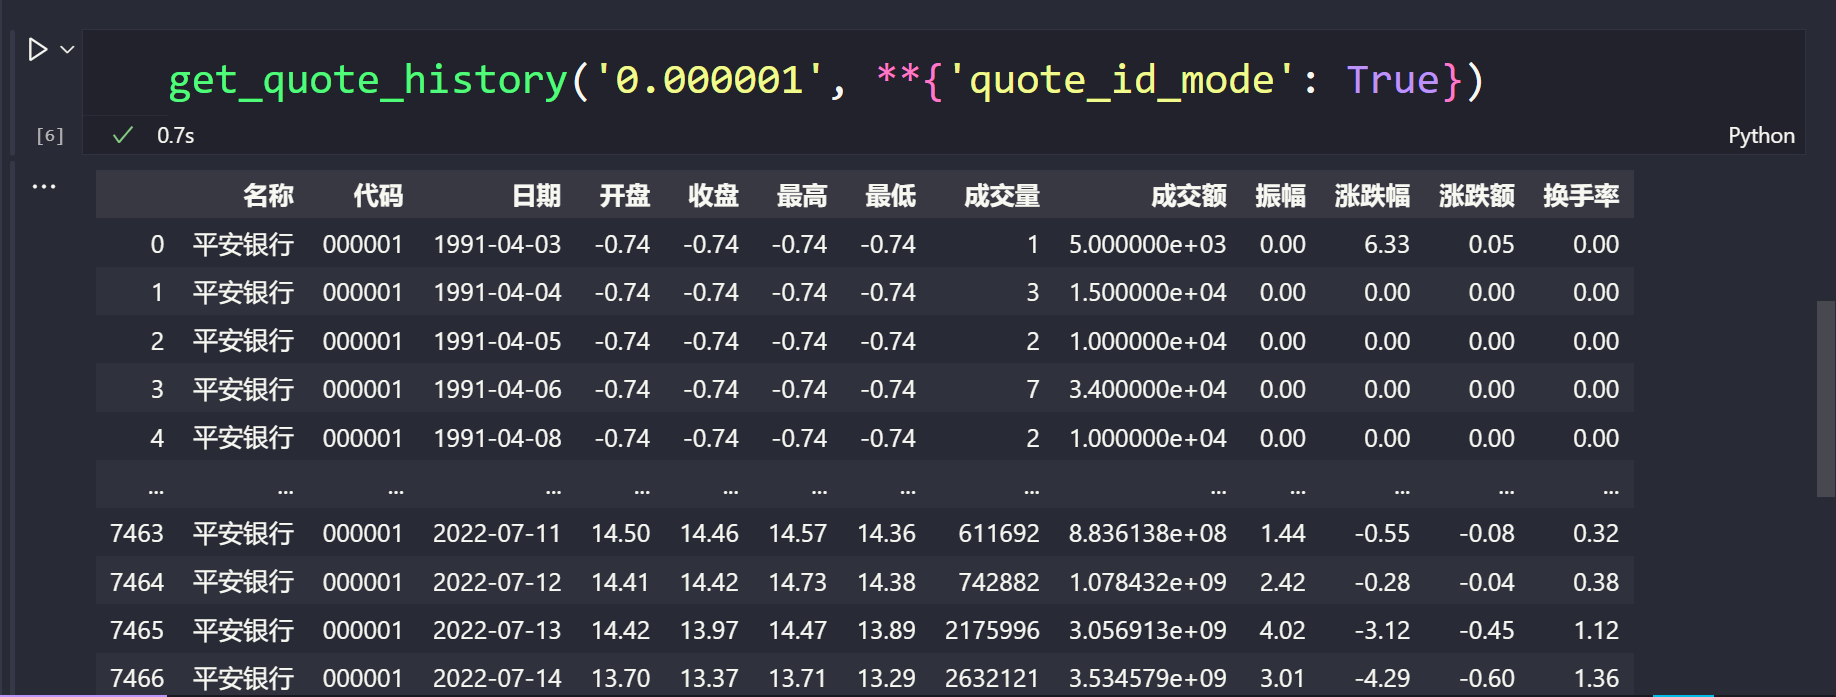Click row index 7465
1836x697 pixels.
coord(137,631)
